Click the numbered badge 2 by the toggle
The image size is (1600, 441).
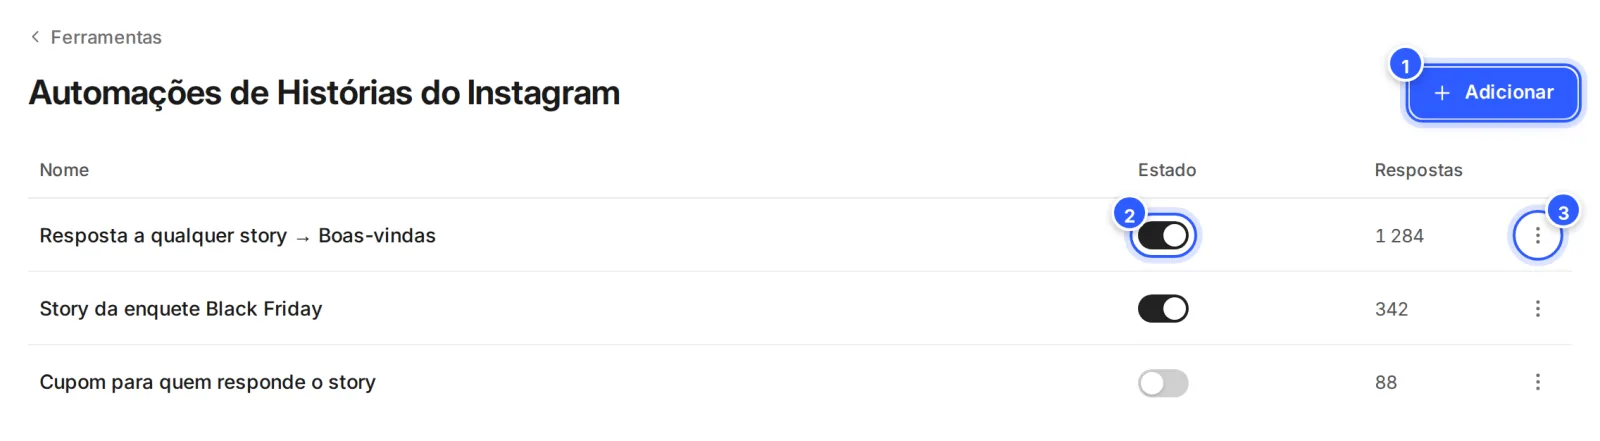pyautogui.click(x=1129, y=215)
